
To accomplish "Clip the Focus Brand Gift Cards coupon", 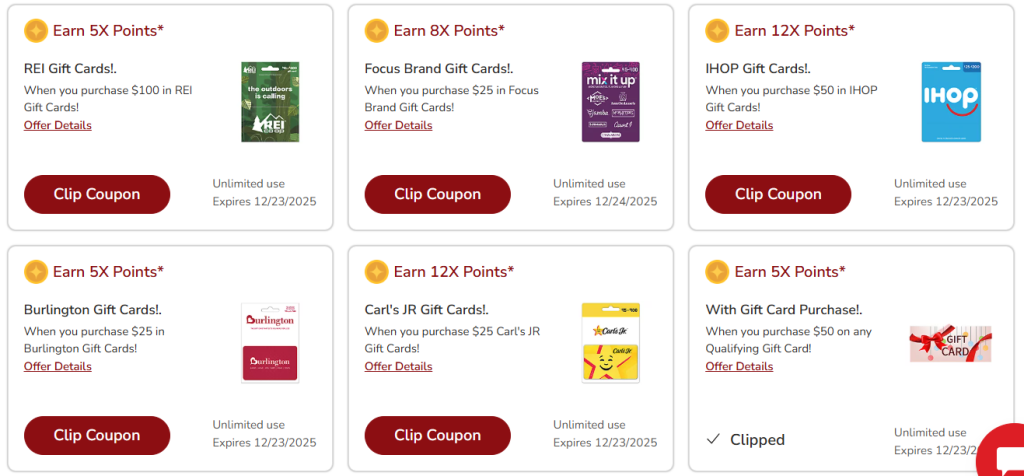I will (437, 194).
